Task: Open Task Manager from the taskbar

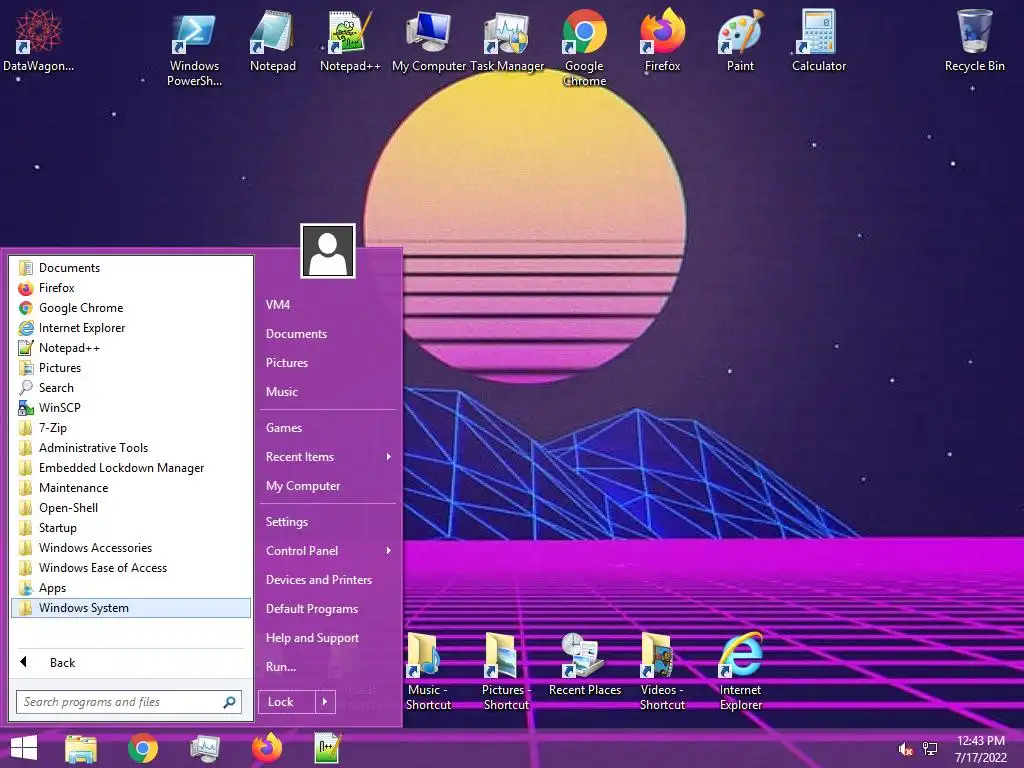Action: pyautogui.click(x=205, y=748)
